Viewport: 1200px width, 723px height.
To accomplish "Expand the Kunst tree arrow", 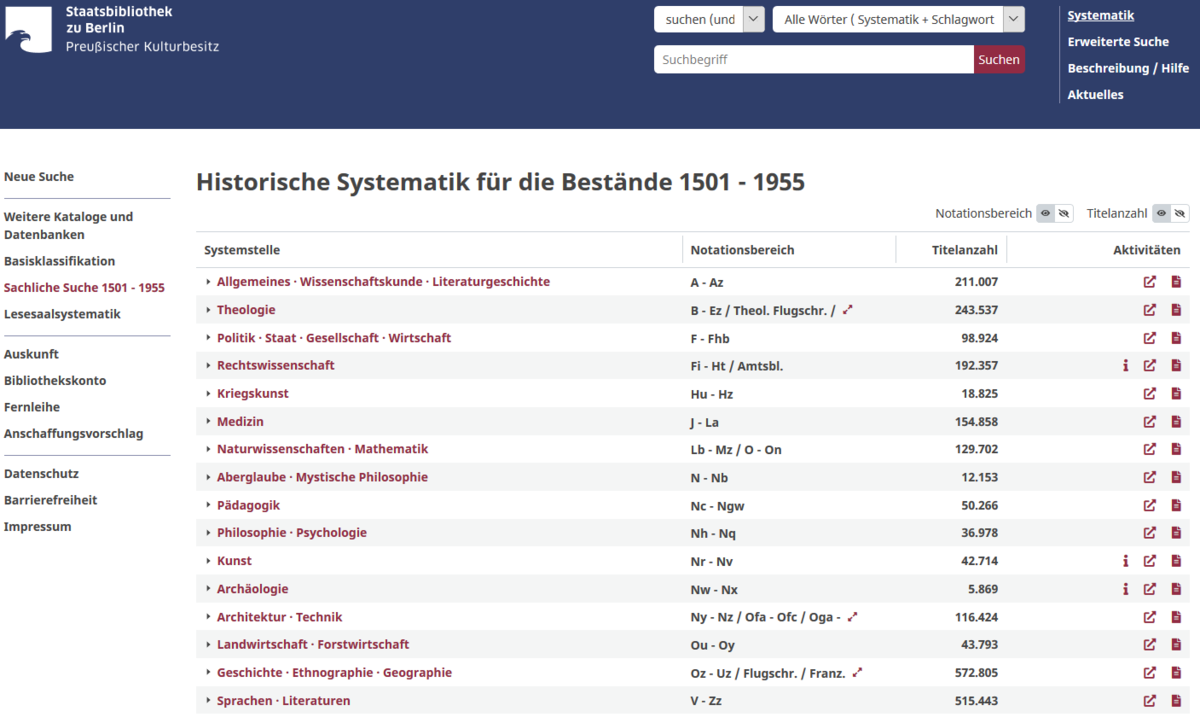I will (x=208, y=561).
